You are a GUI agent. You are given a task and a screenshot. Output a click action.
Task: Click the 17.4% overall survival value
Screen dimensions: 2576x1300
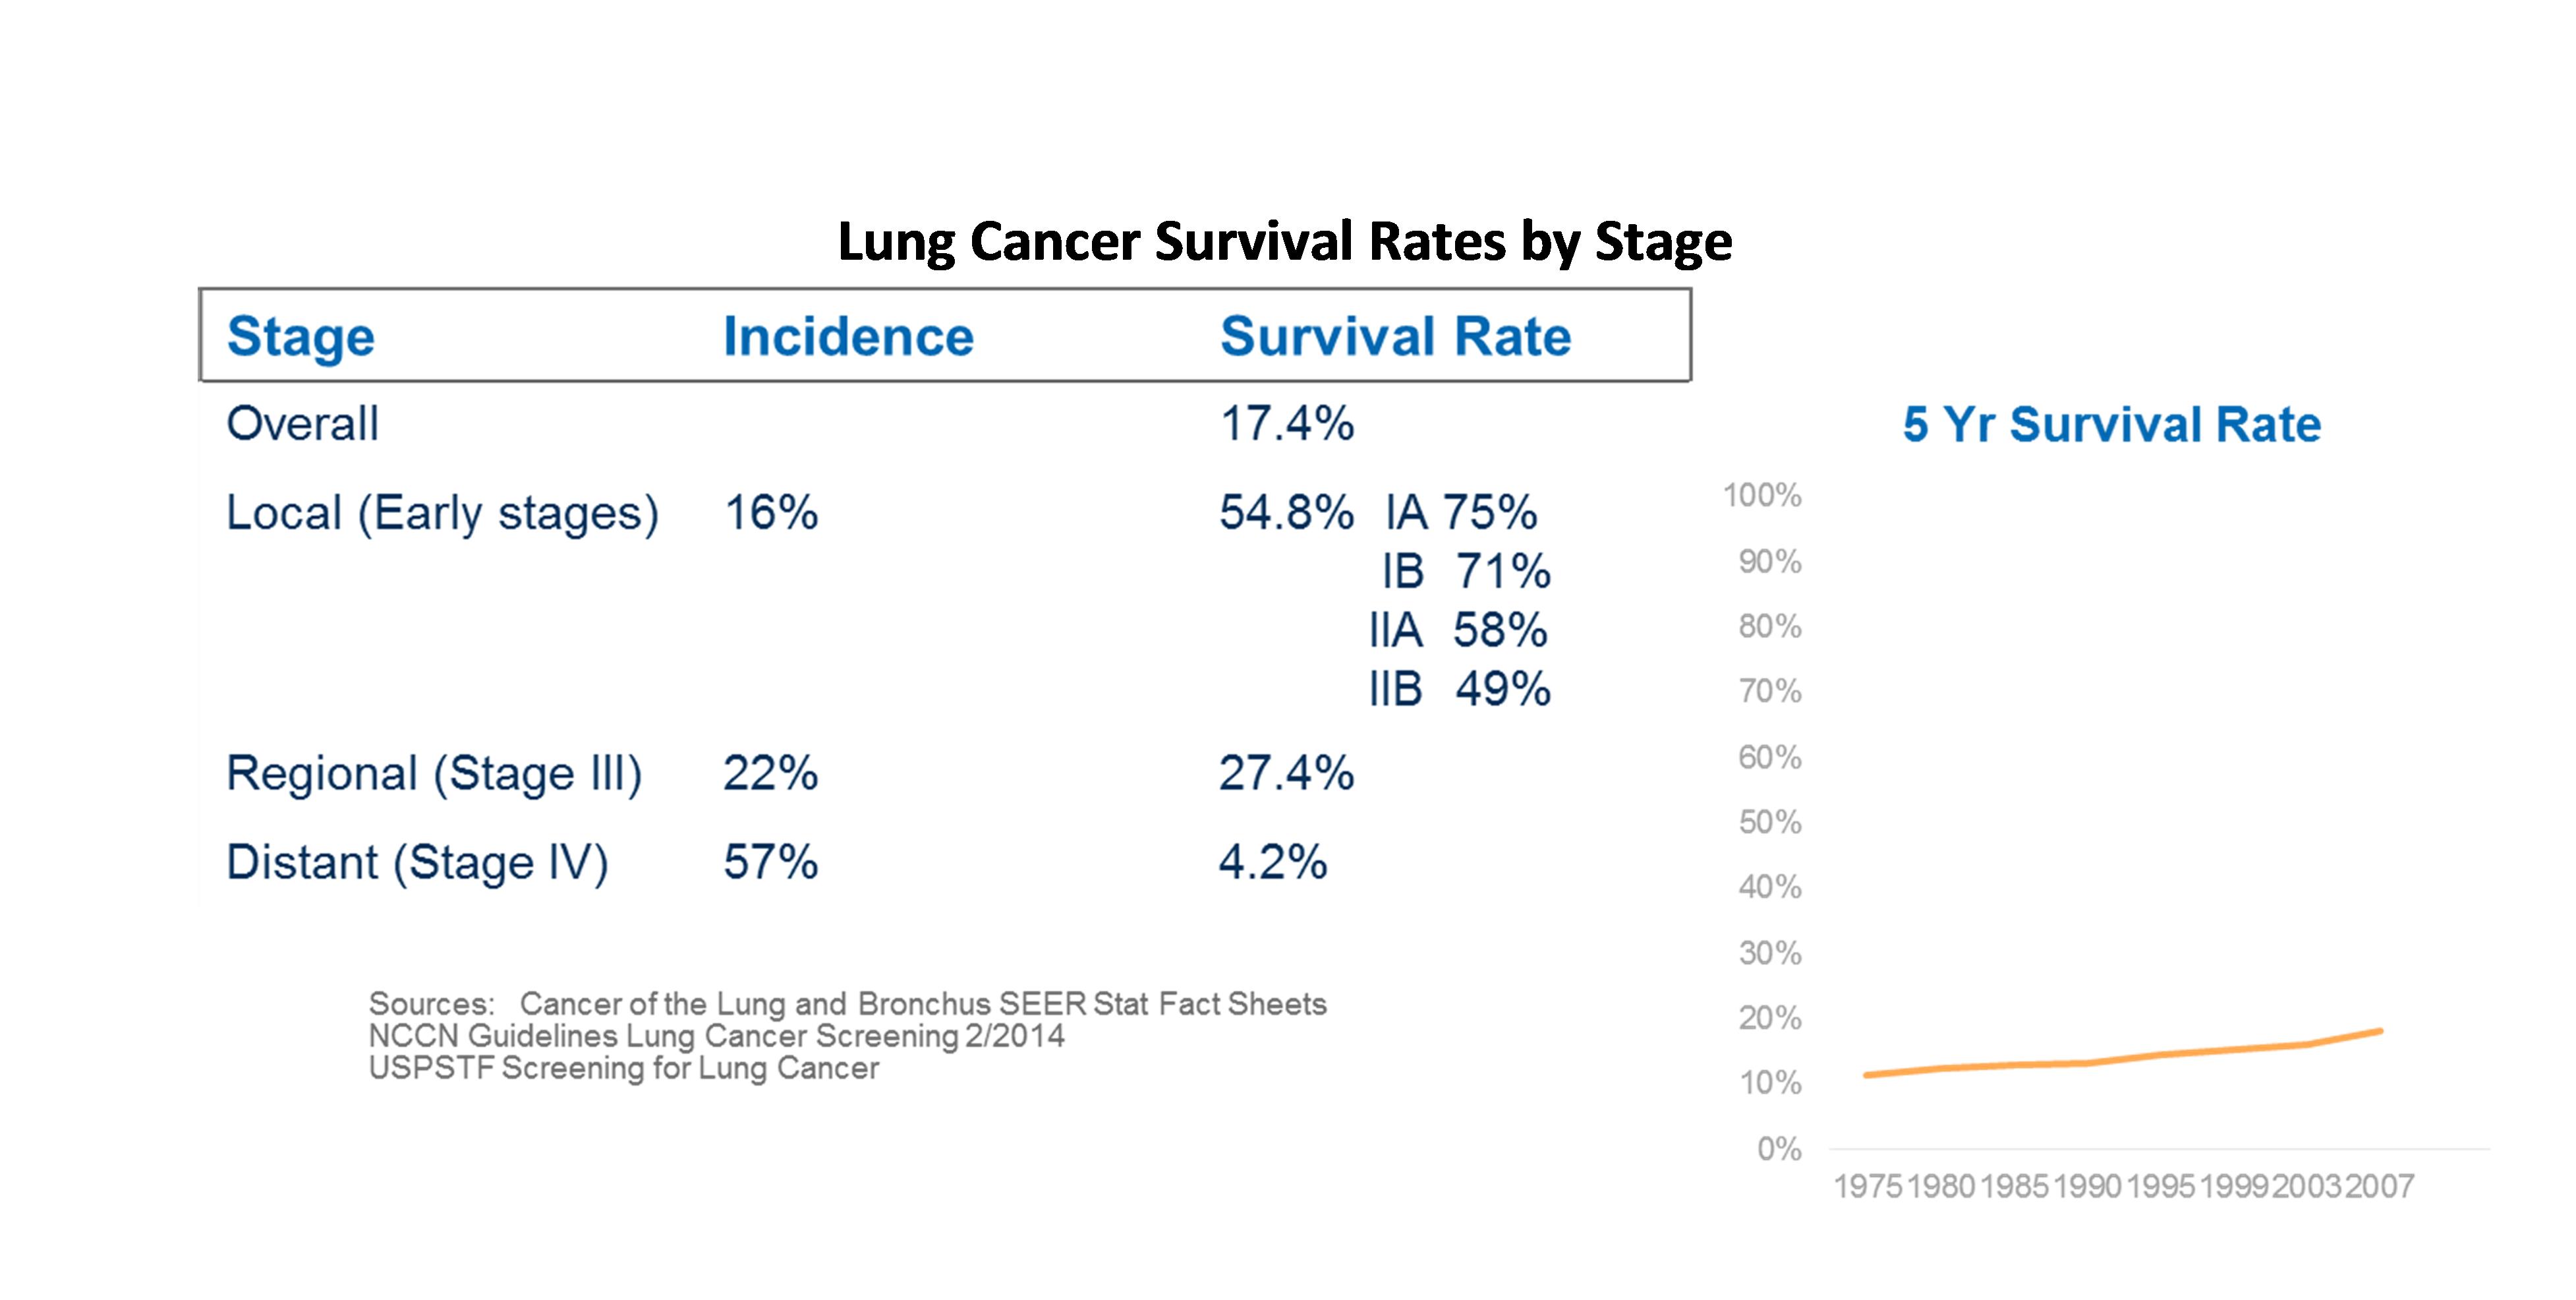tap(1286, 424)
